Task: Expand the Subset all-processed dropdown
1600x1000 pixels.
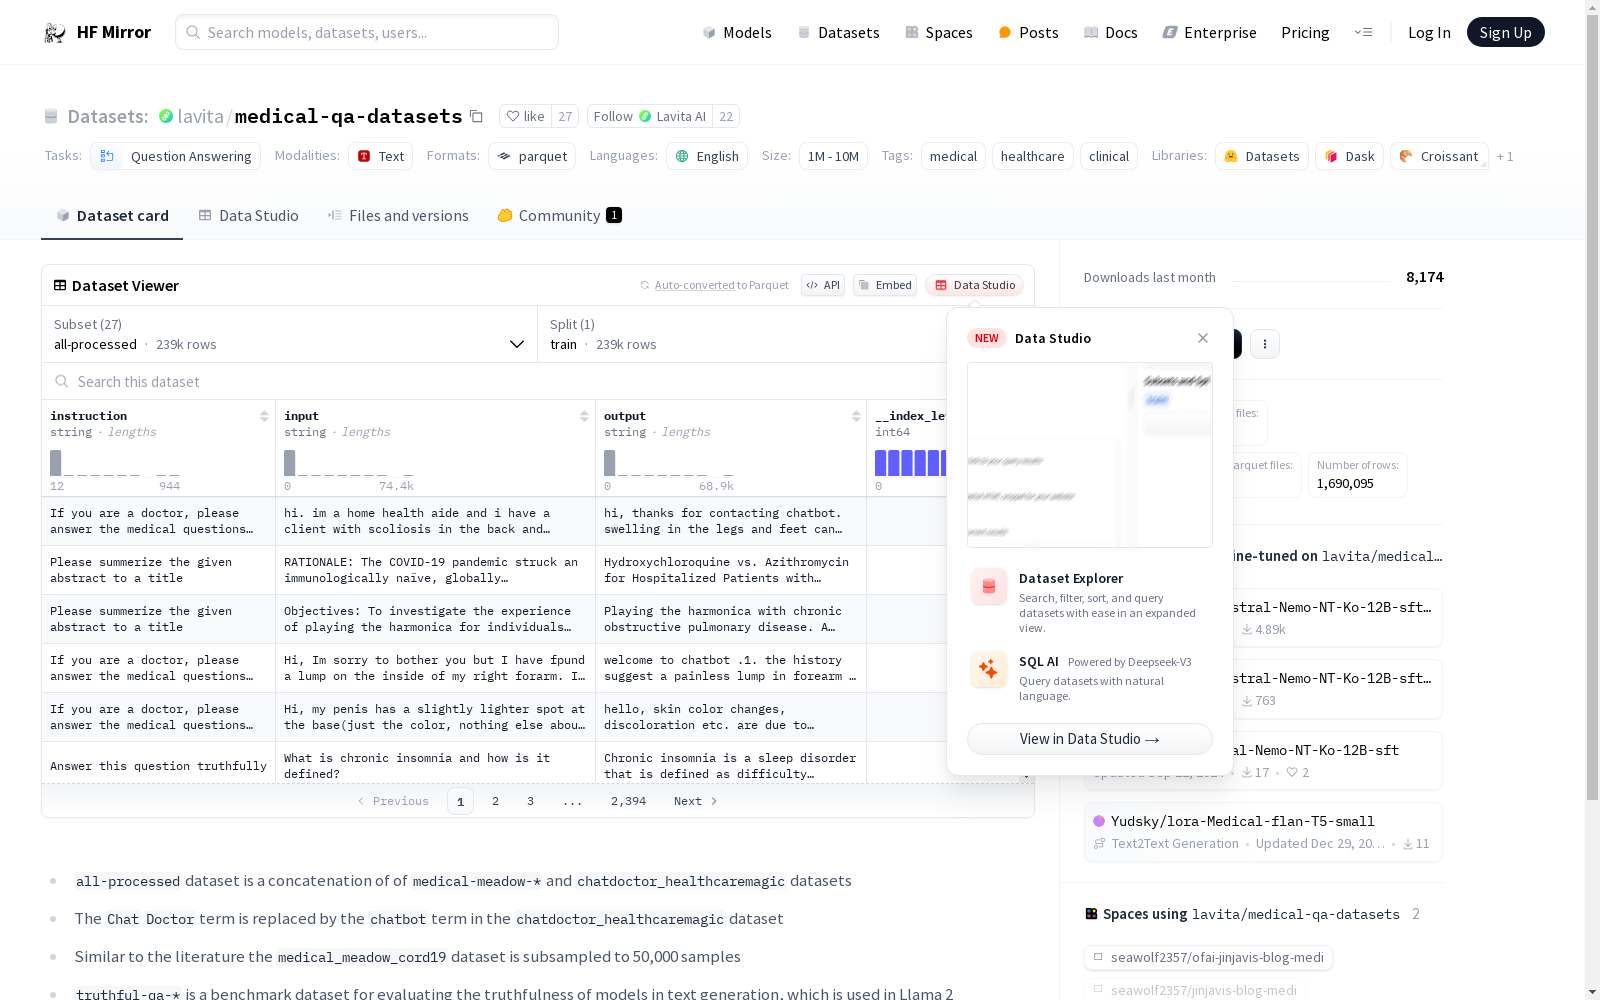Action: 290,334
